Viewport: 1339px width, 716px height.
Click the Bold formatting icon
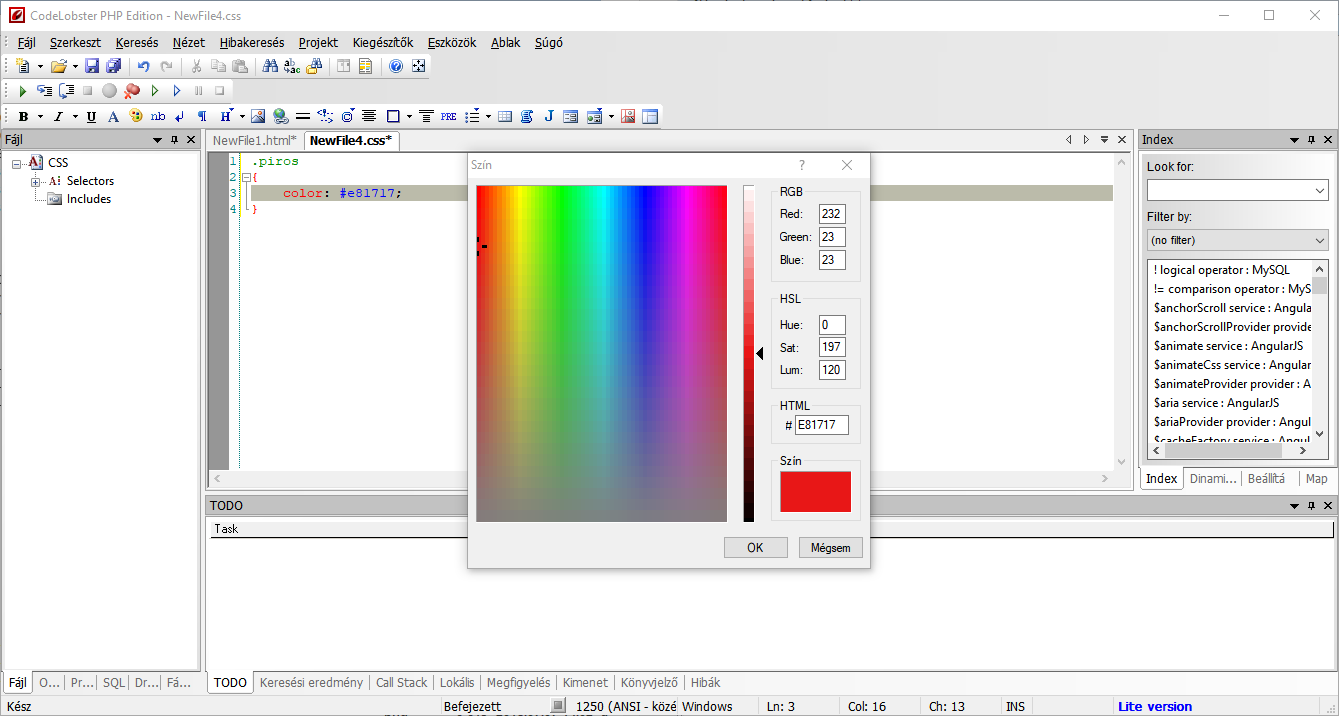point(23,117)
